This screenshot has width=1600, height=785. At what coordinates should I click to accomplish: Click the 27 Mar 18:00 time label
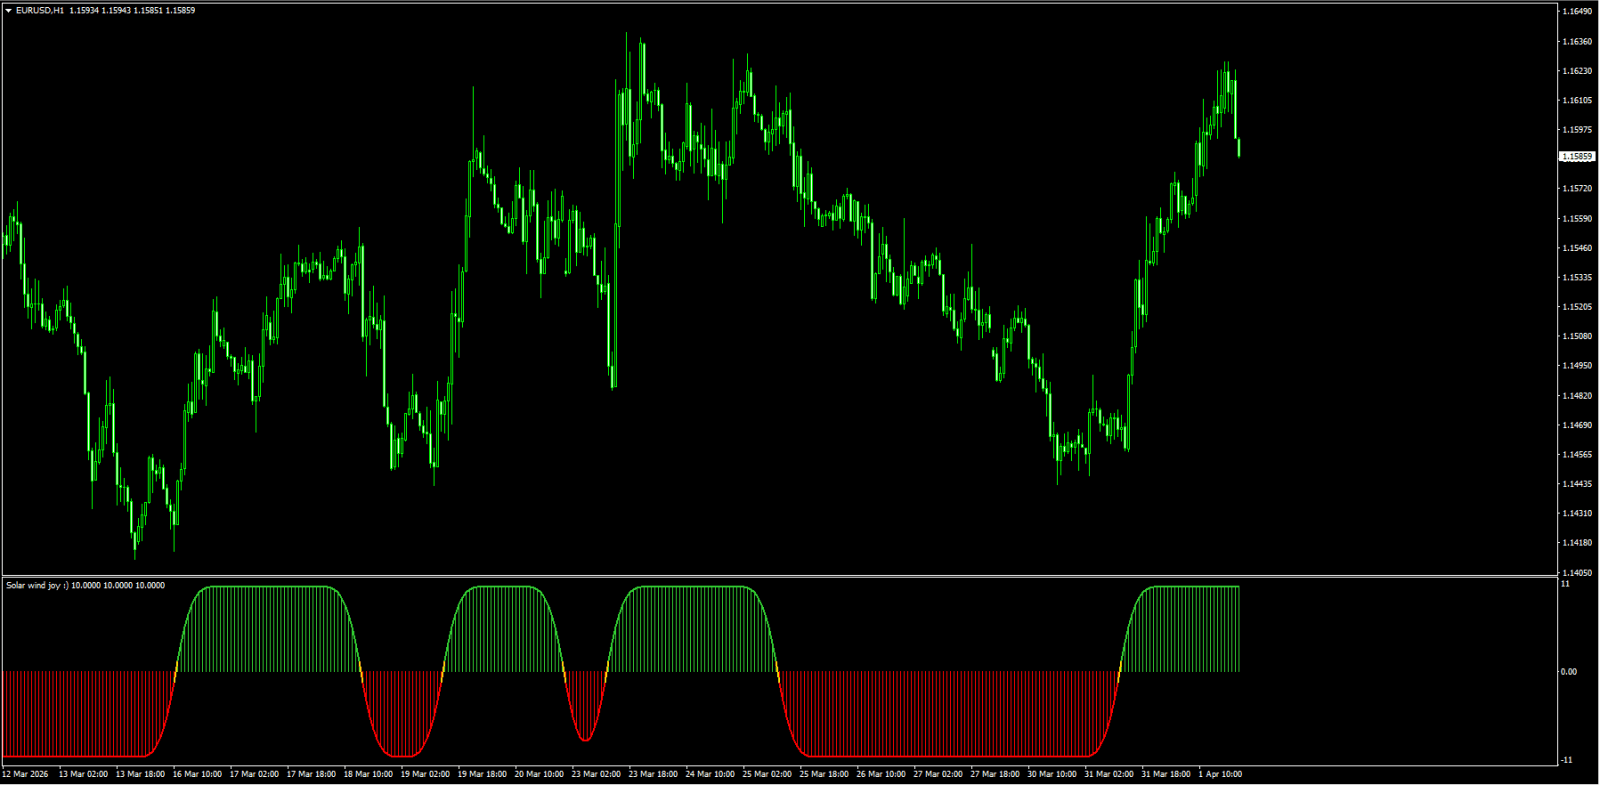click(995, 774)
